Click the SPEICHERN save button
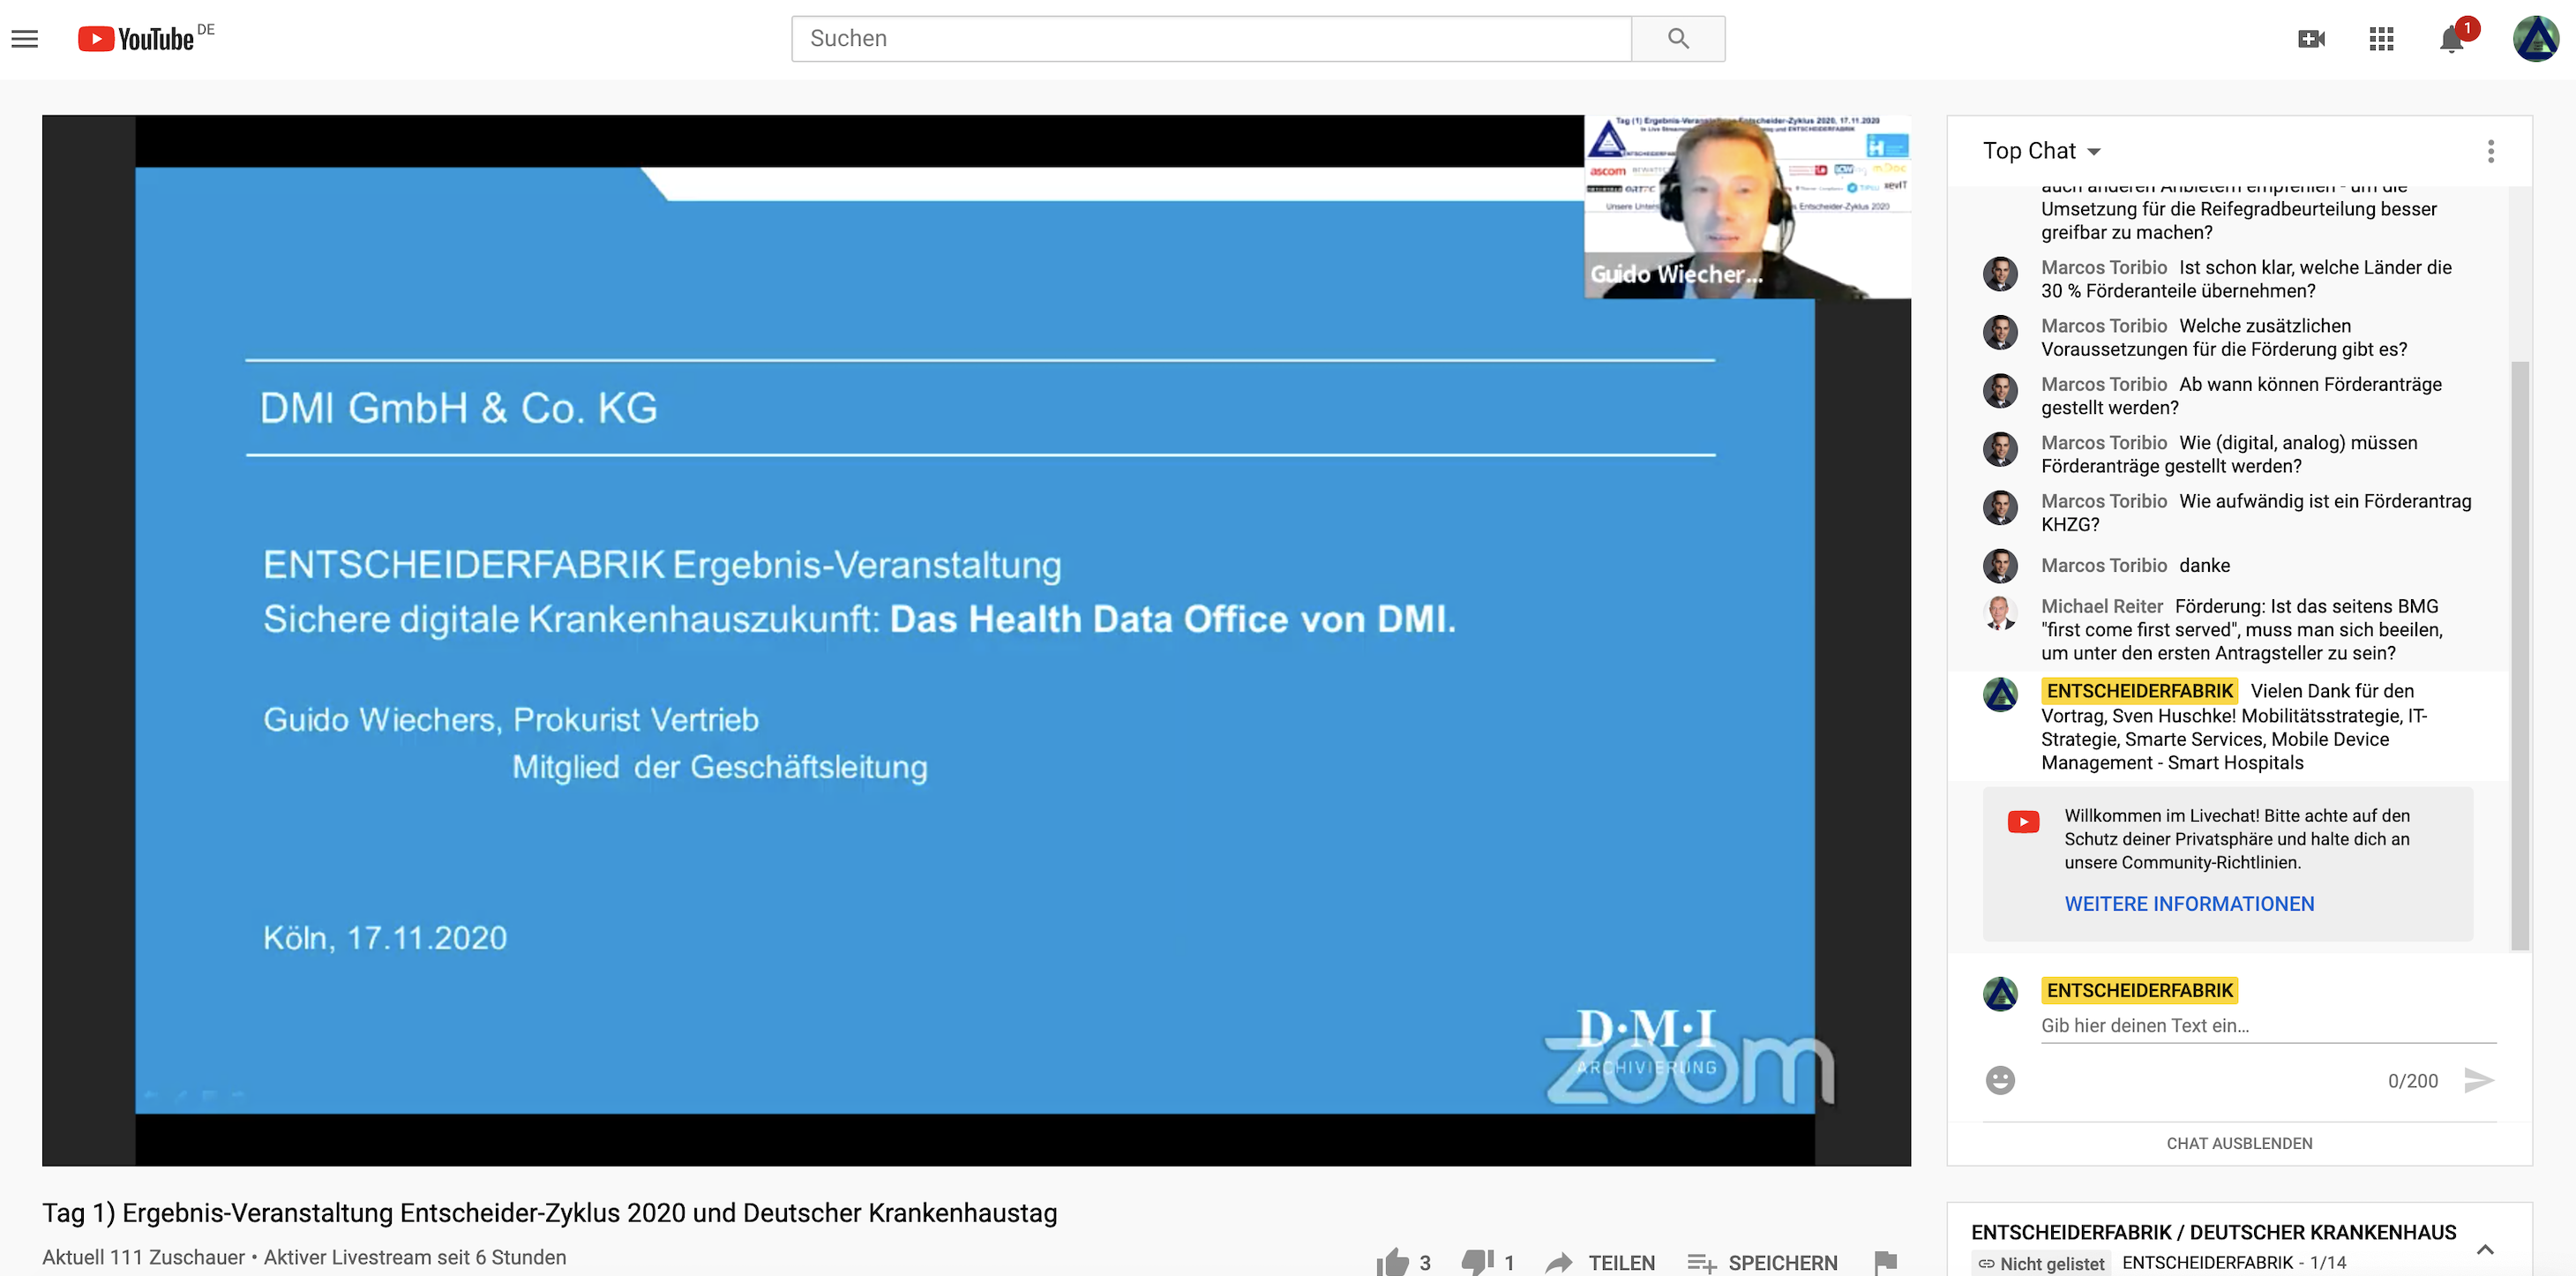 coord(1762,1263)
